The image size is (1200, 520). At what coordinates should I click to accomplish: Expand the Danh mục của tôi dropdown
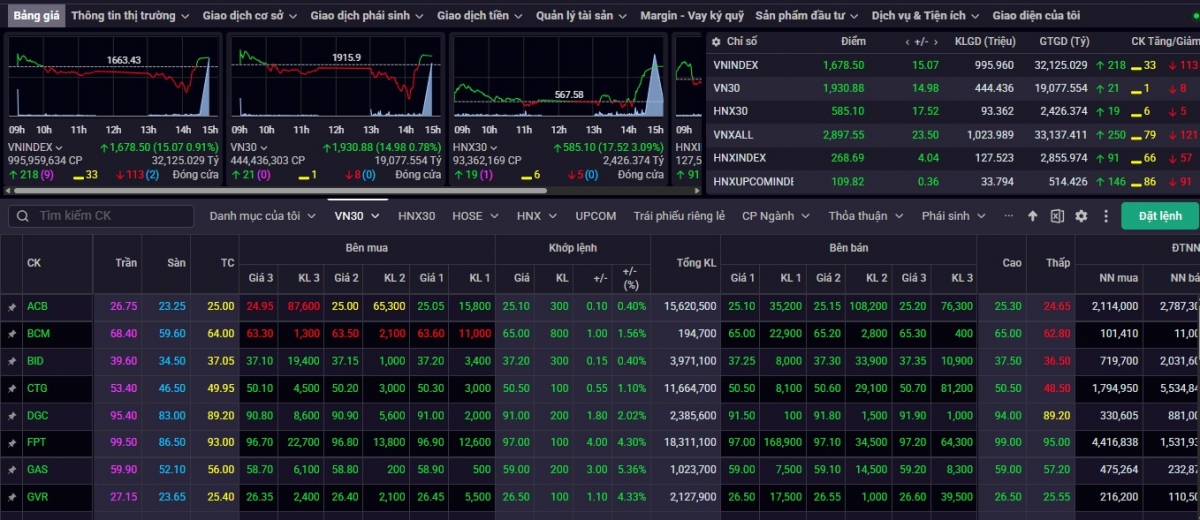263,216
